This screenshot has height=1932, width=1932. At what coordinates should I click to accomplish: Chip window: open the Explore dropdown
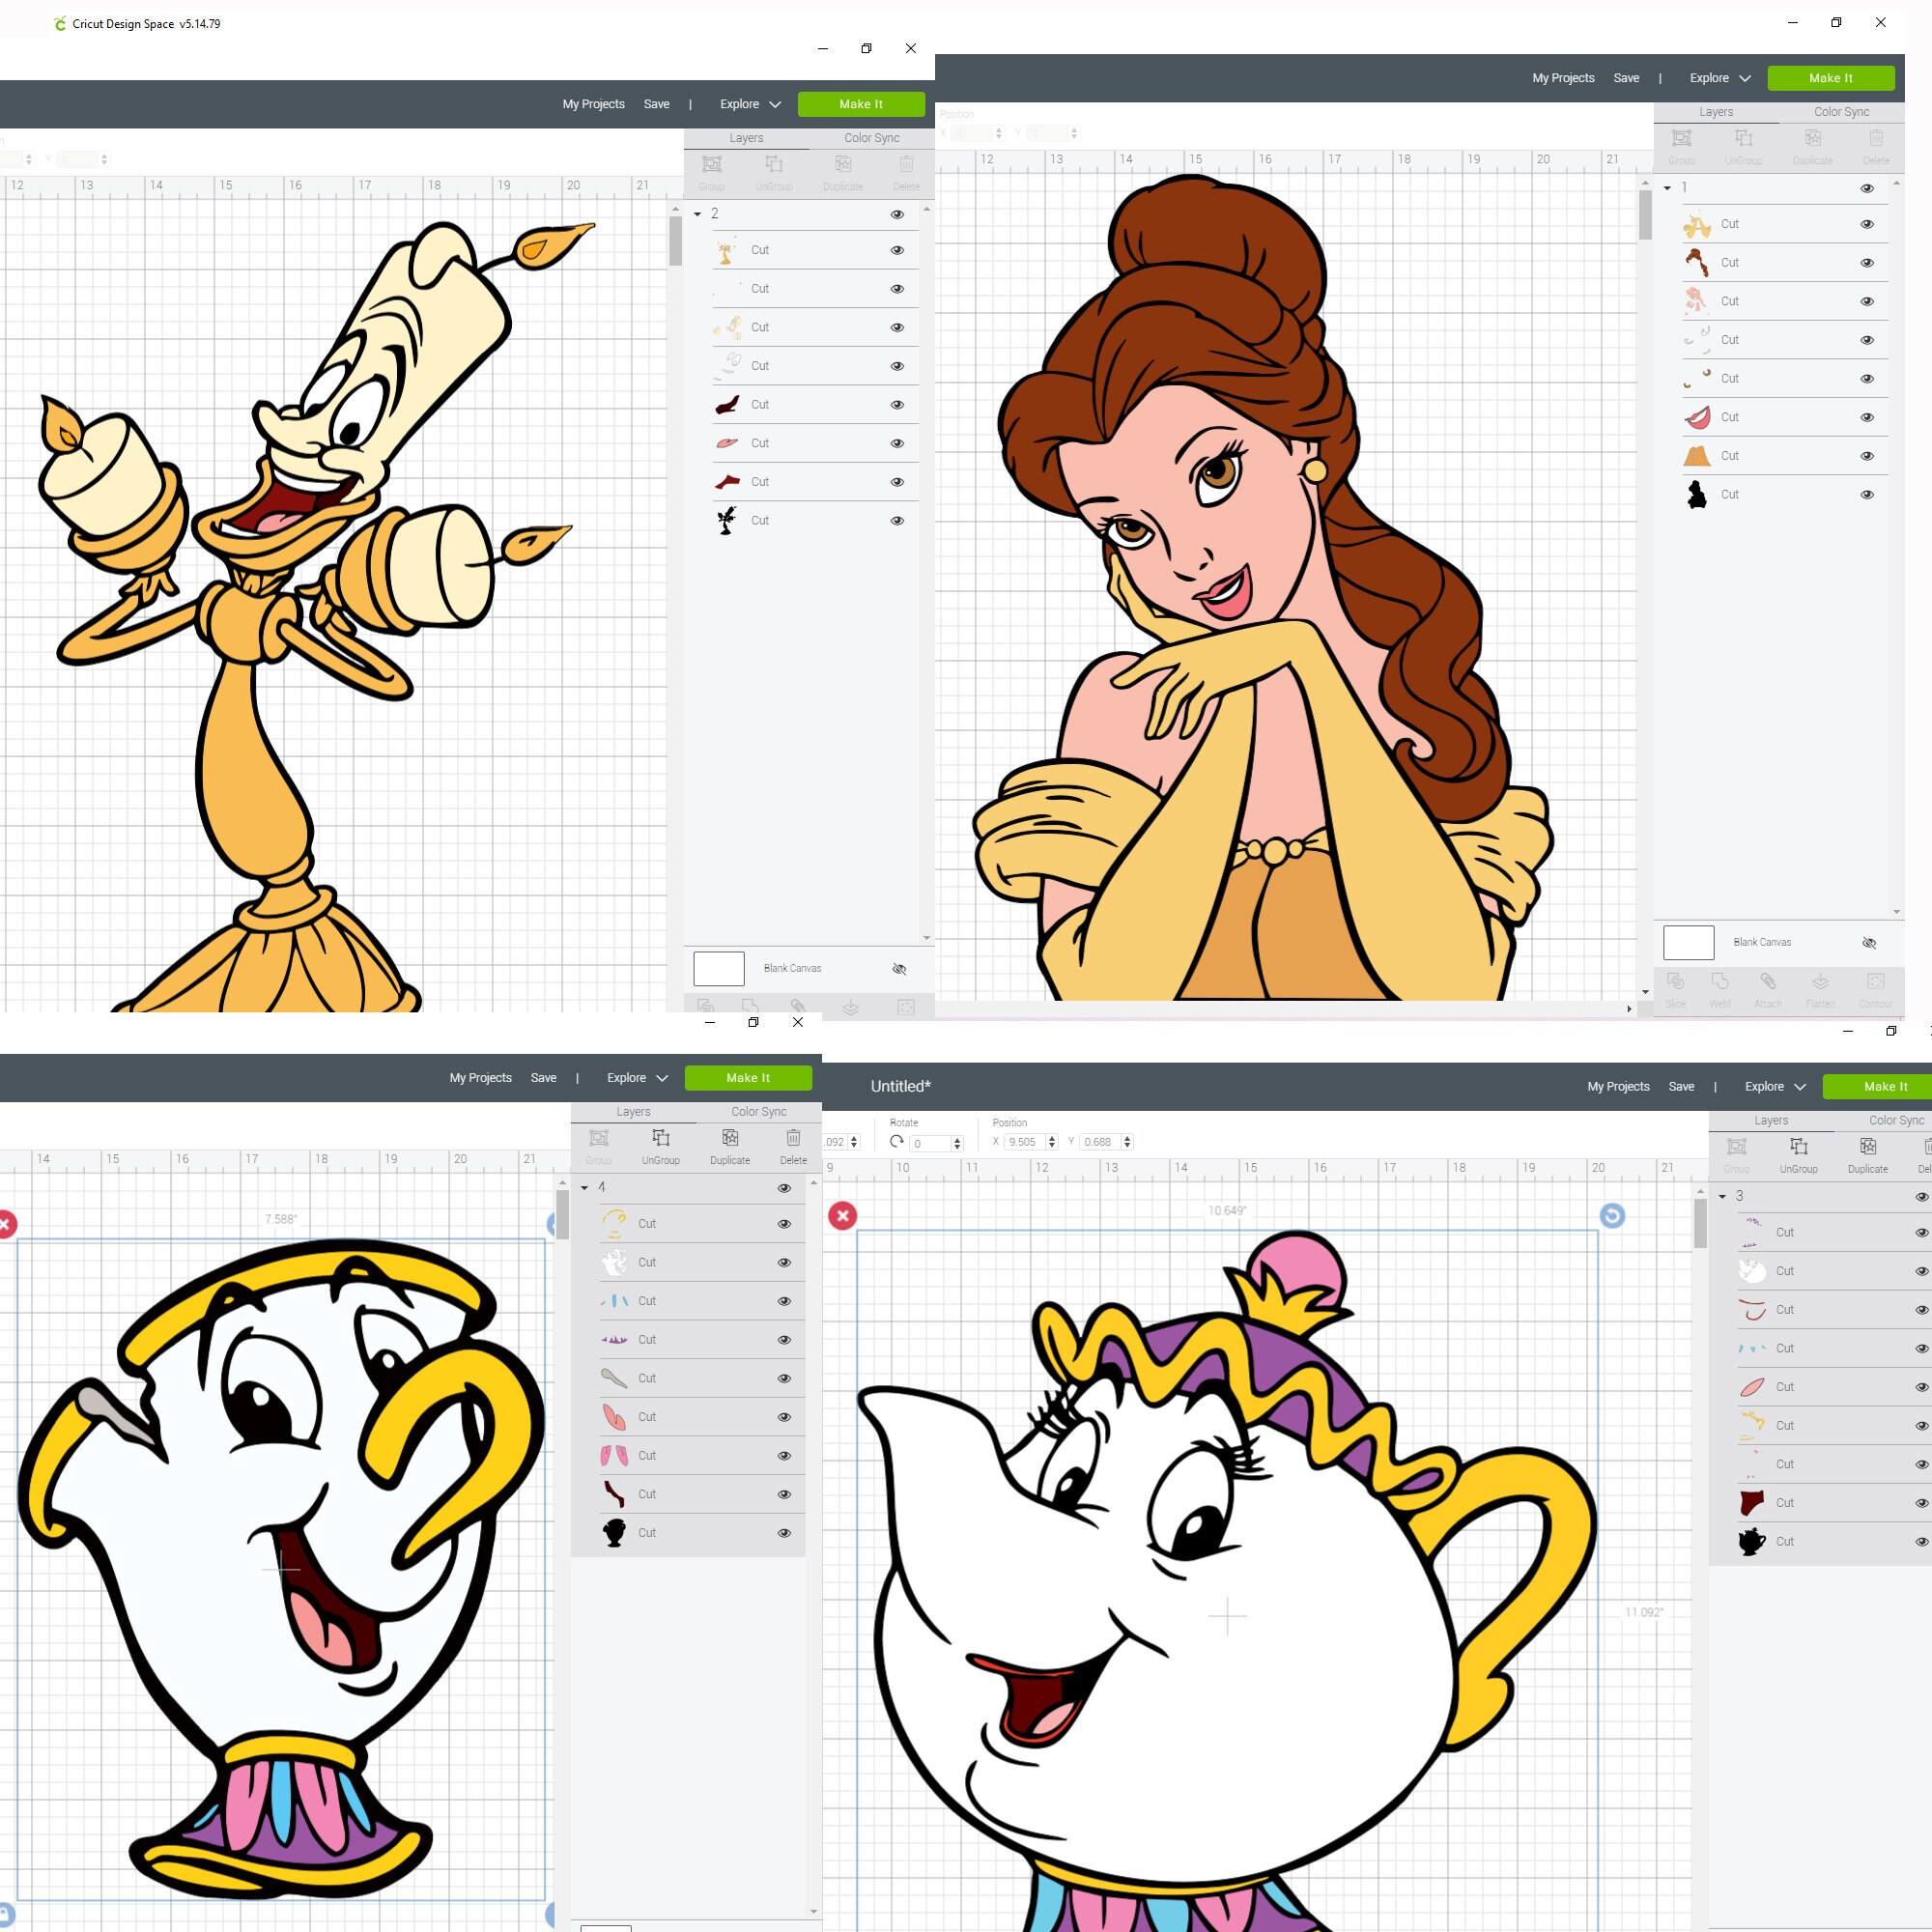(x=637, y=1078)
